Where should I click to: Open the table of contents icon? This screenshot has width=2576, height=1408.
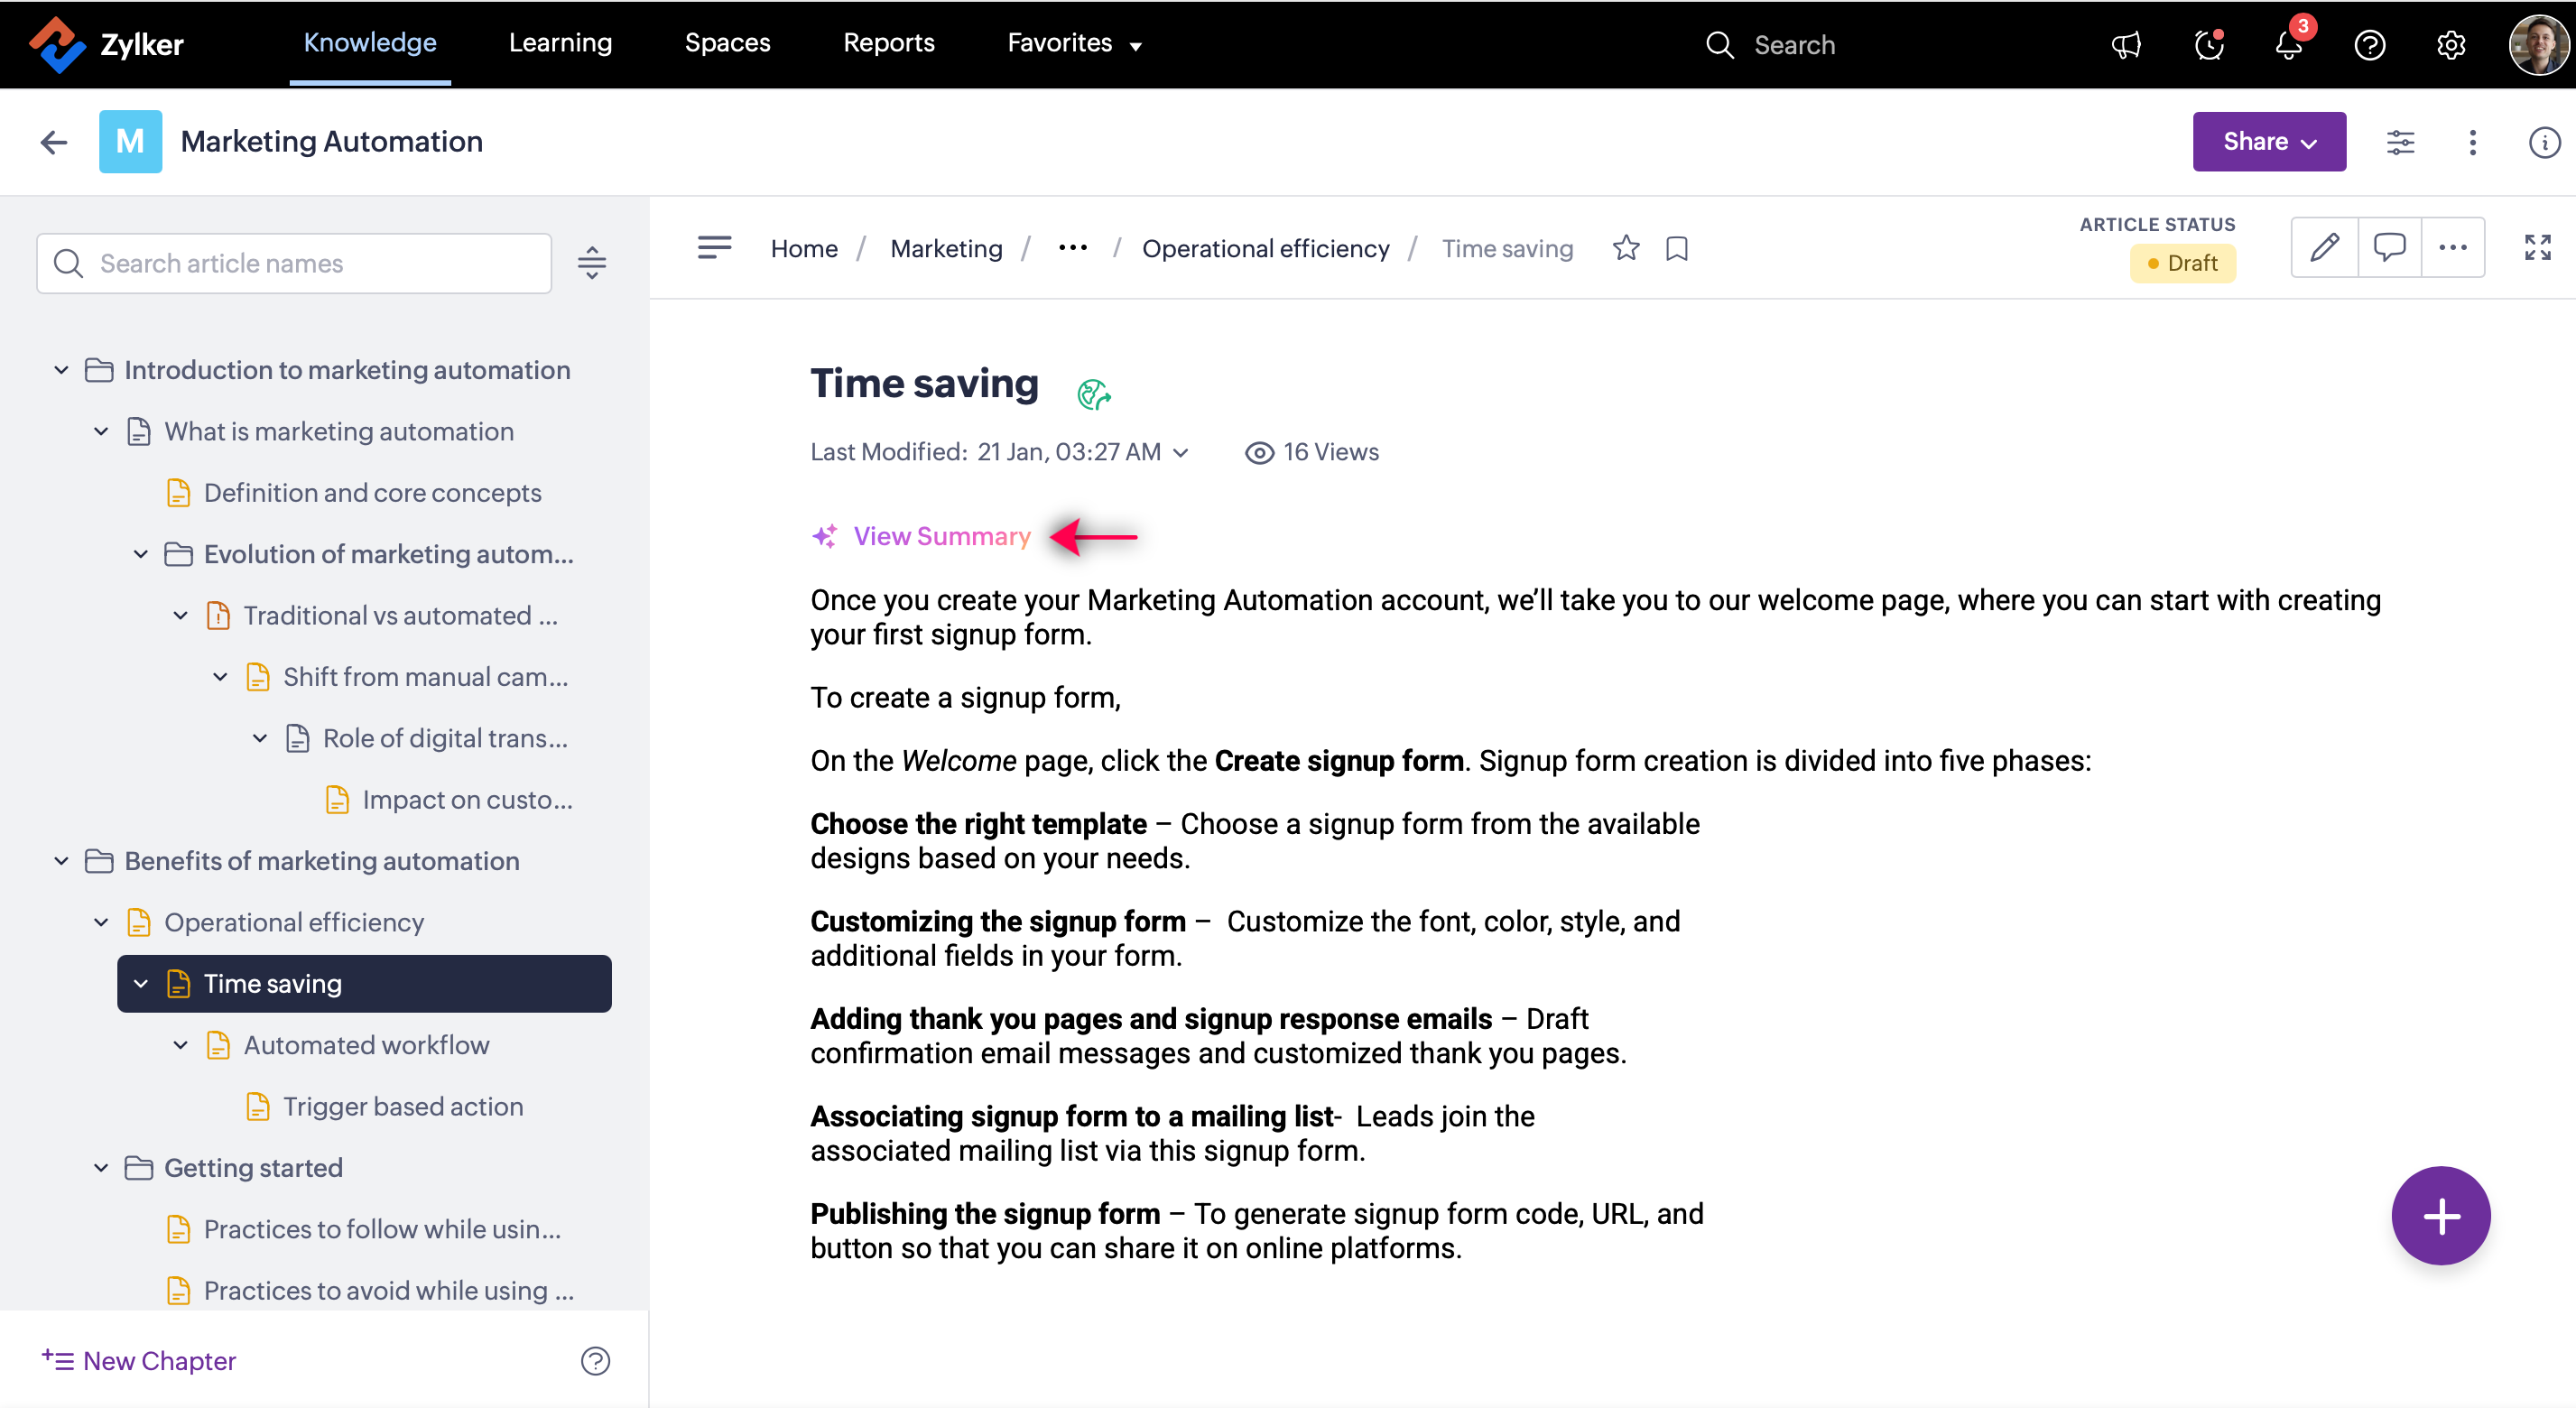point(714,247)
